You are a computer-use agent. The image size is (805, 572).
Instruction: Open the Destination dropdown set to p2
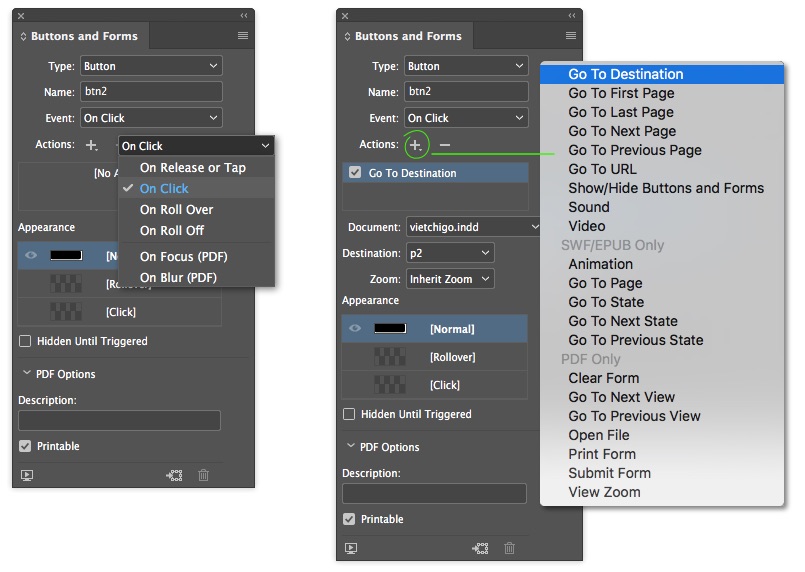[x=450, y=254]
